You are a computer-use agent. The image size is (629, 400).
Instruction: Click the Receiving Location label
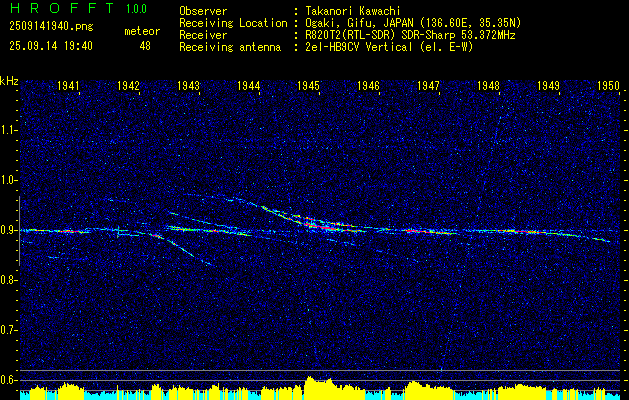click(x=233, y=23)
